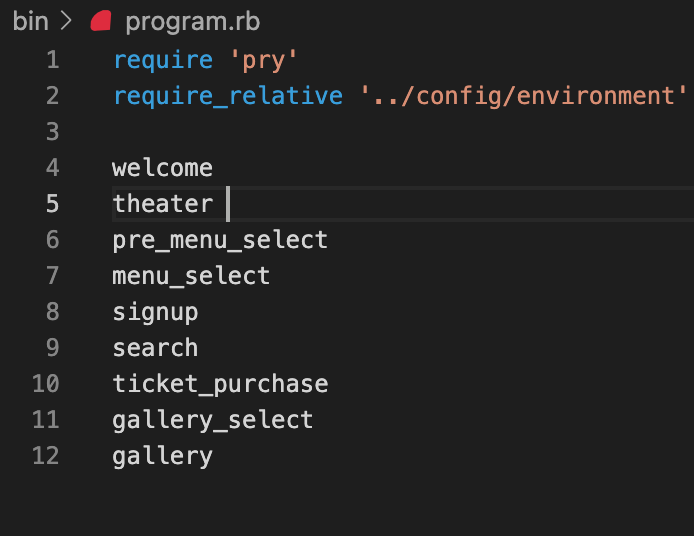694x536 pixels.
Task: Place cursor on welcome method call
Action: 162,168
